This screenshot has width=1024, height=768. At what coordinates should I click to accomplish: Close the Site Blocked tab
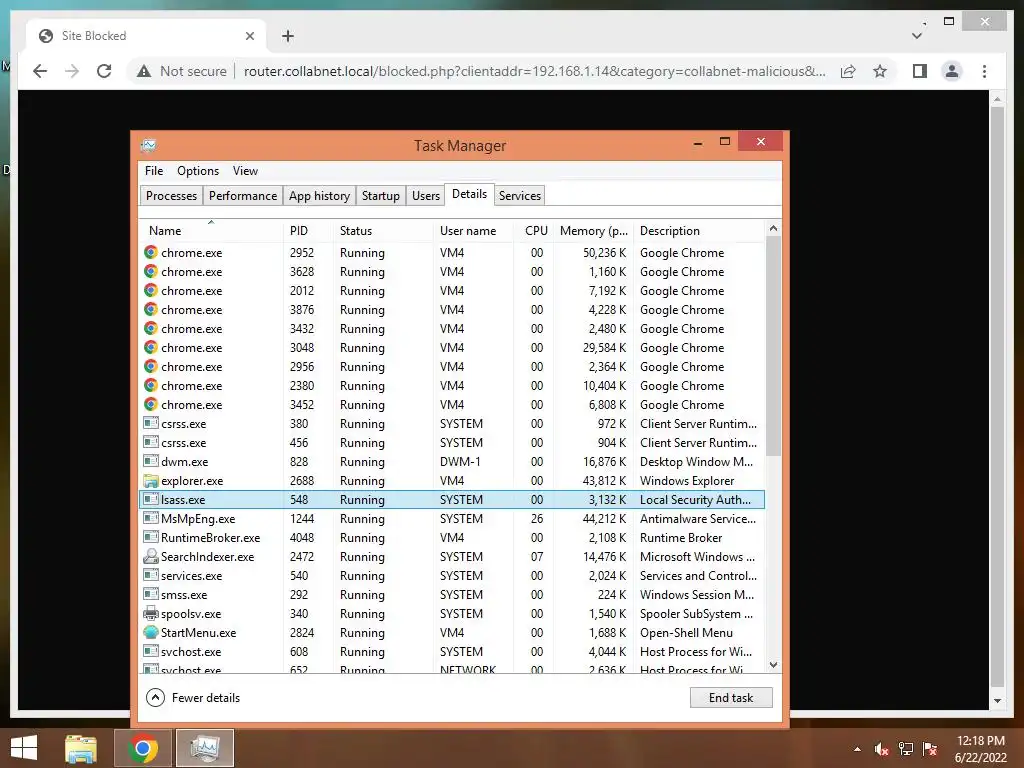249,36
